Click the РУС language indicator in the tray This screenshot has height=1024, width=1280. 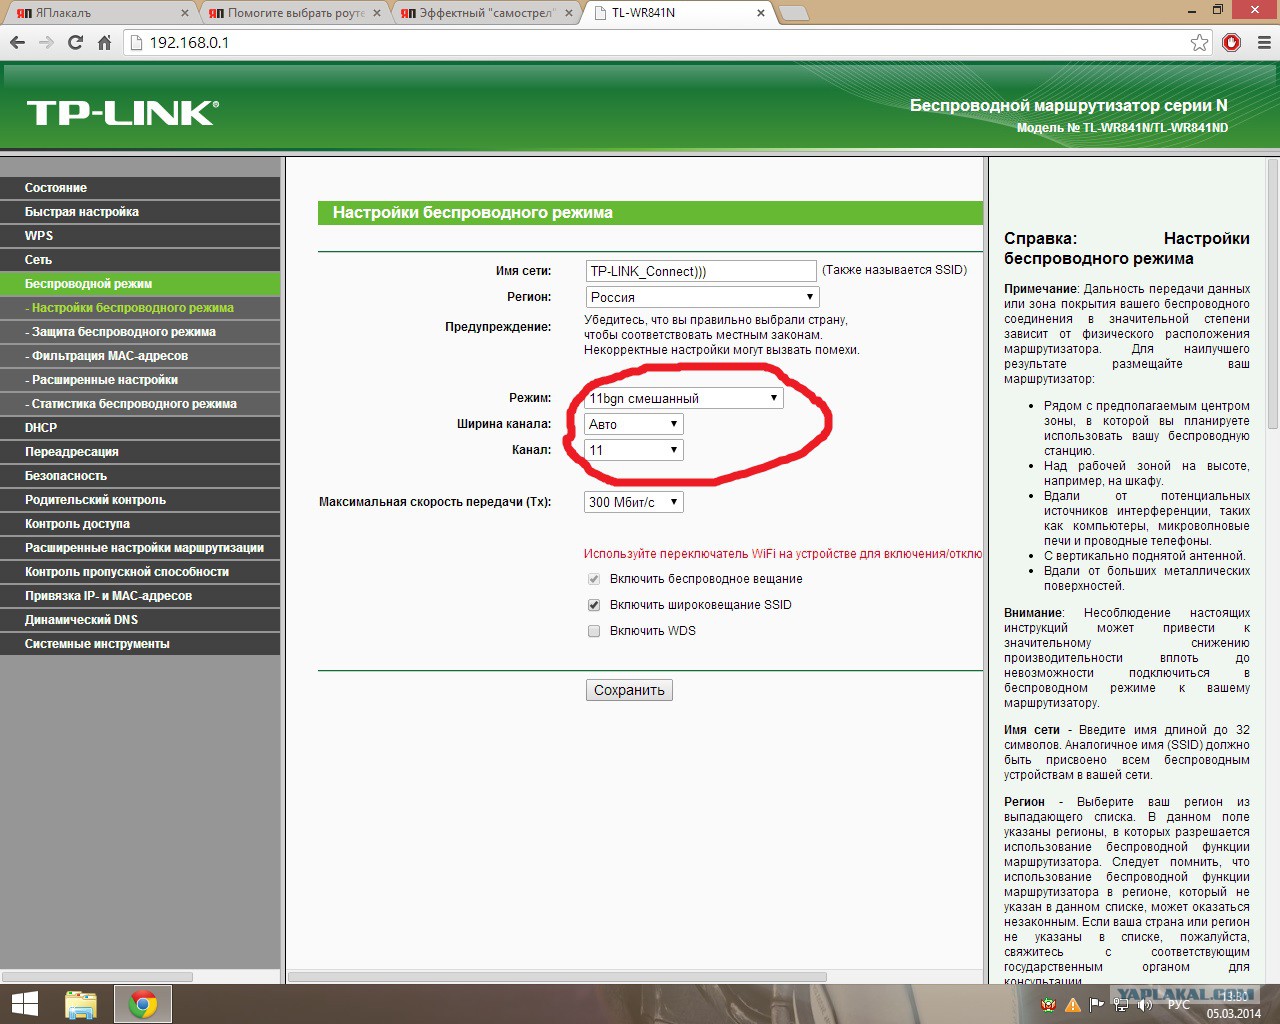1179,1004
